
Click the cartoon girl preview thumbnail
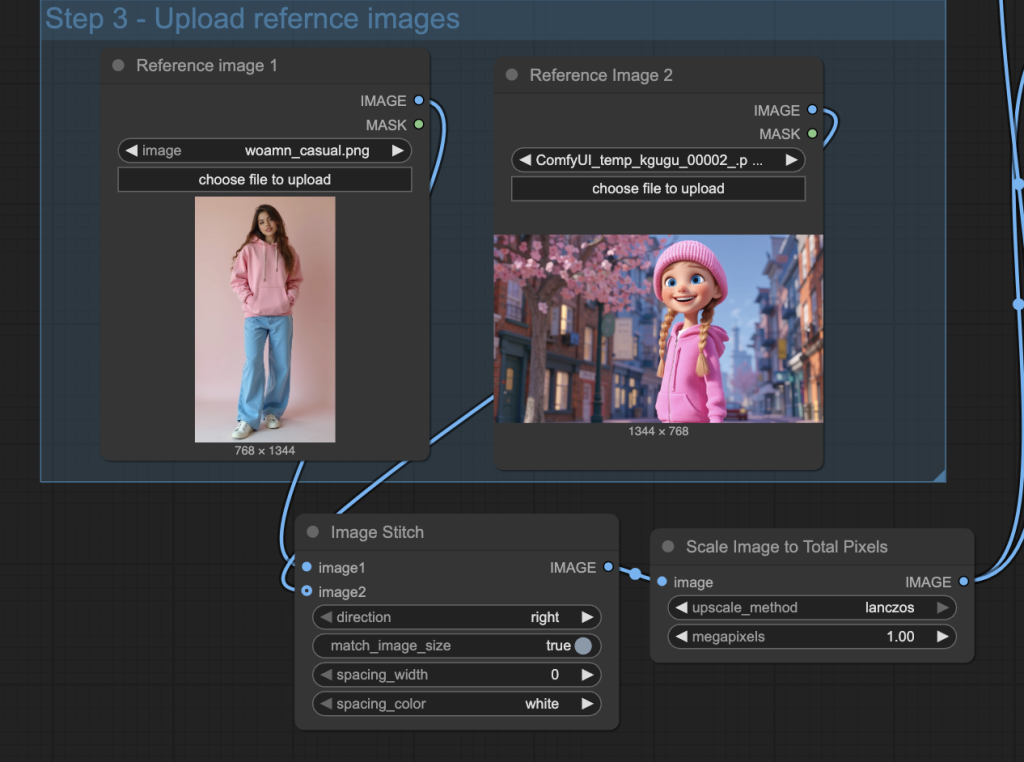[x=658, y=328]
